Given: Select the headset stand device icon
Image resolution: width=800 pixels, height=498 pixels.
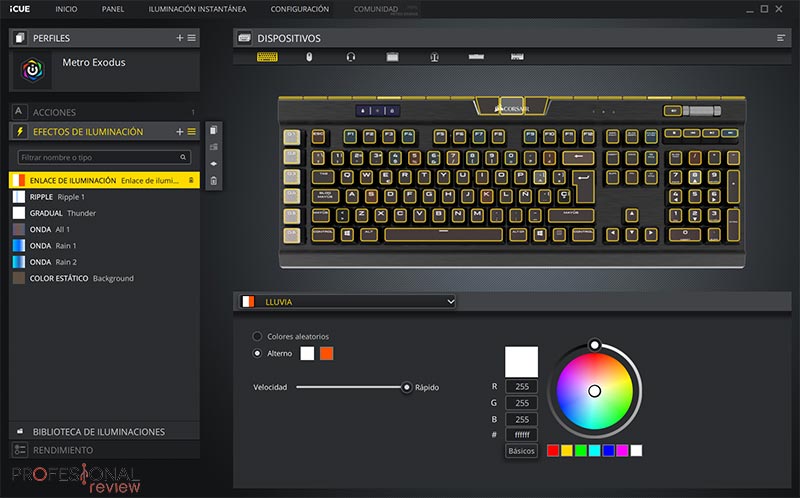Looking at the screenshot, I should 434,57.
